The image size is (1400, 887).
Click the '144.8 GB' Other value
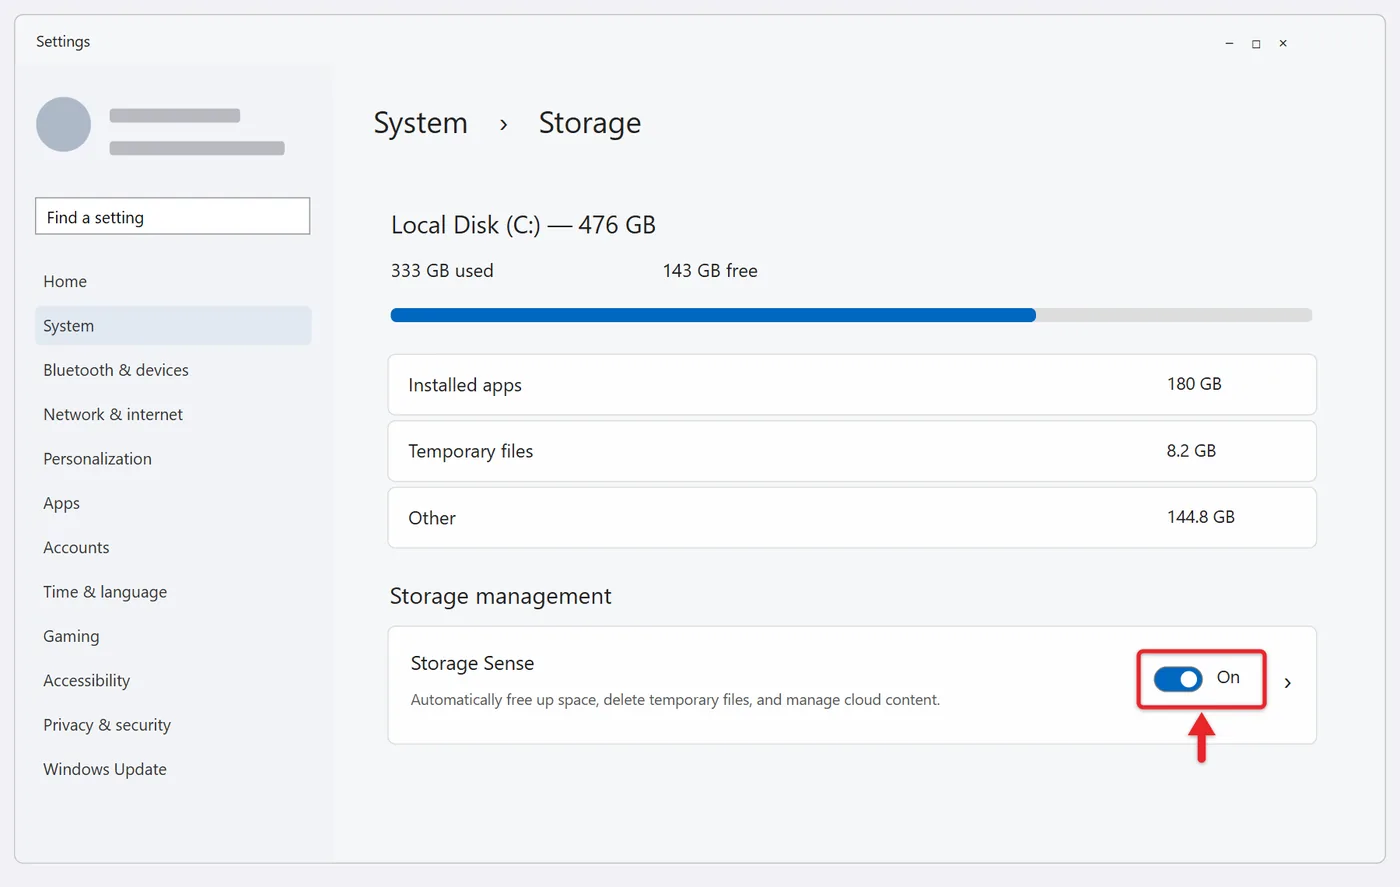[x=1201, y=517]
